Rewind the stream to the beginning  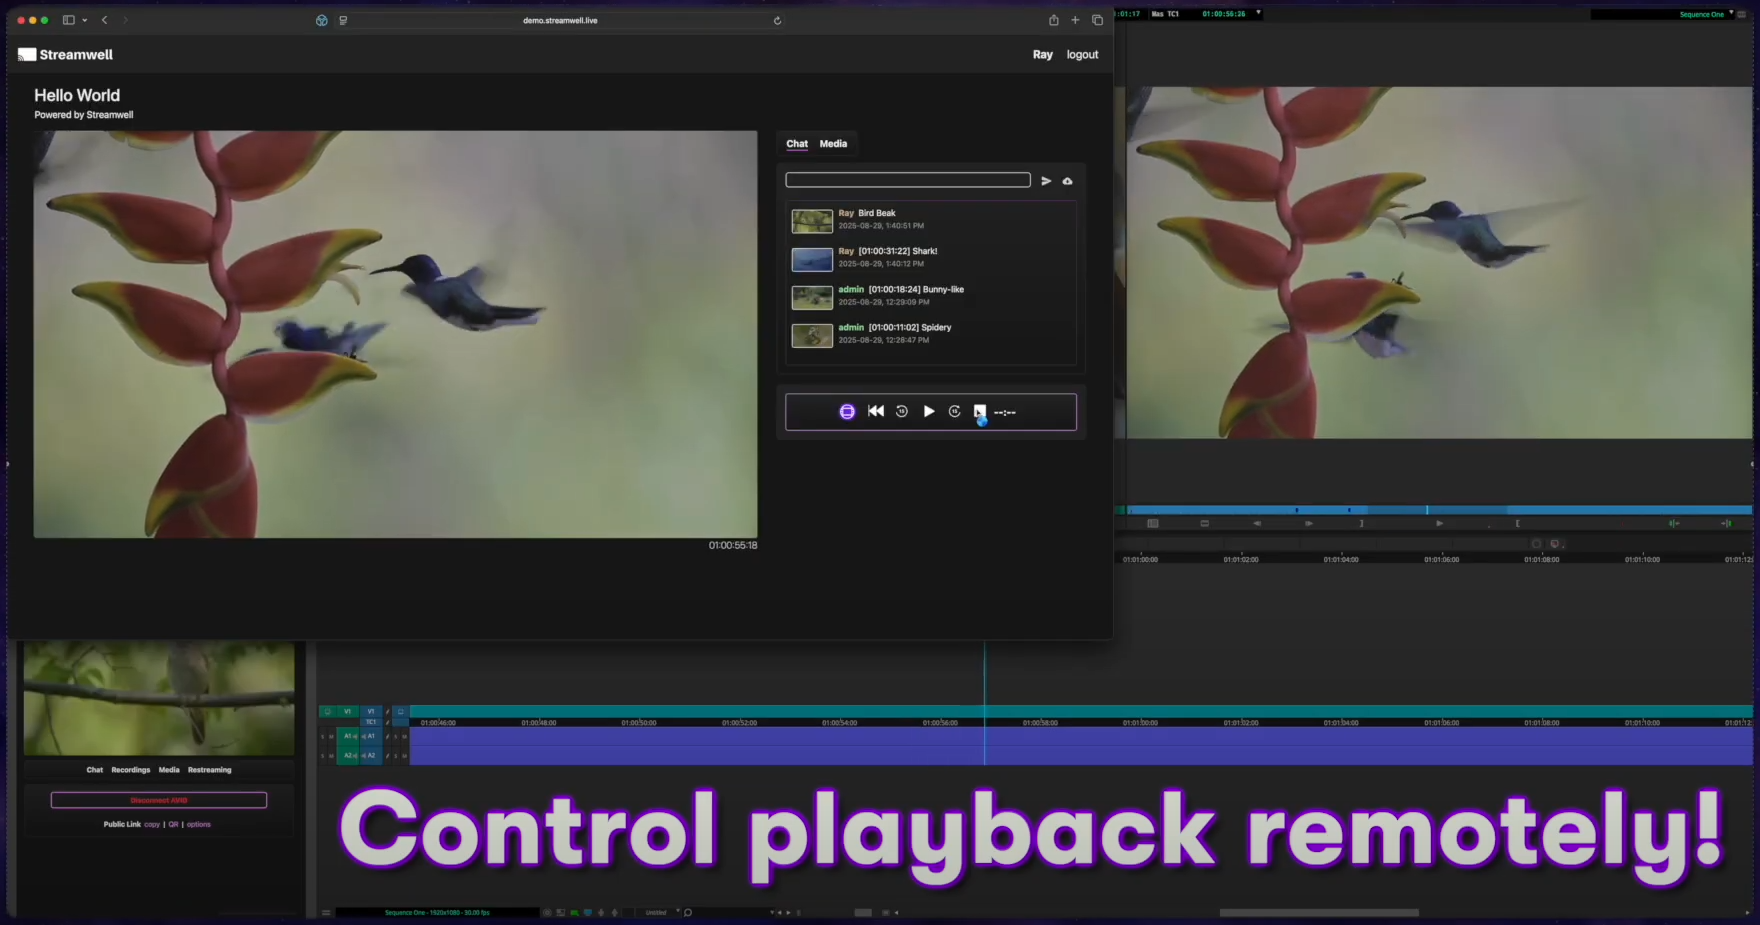point(876,411)
